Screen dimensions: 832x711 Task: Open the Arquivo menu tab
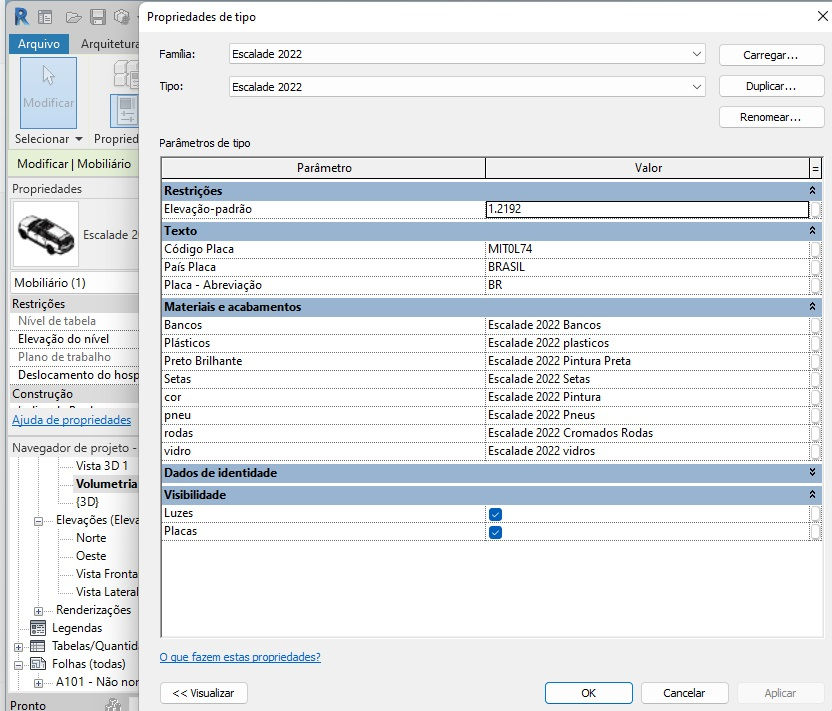[x=39, y=44]
